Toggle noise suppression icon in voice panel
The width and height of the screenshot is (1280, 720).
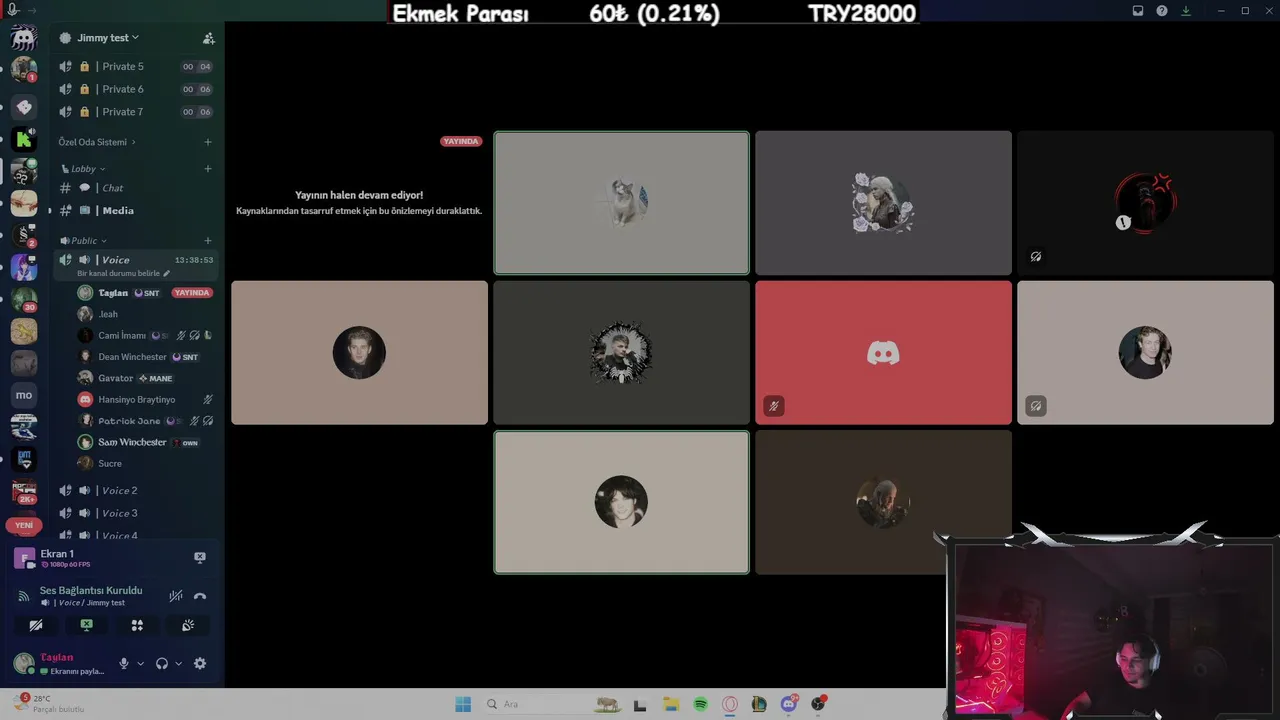175,596
